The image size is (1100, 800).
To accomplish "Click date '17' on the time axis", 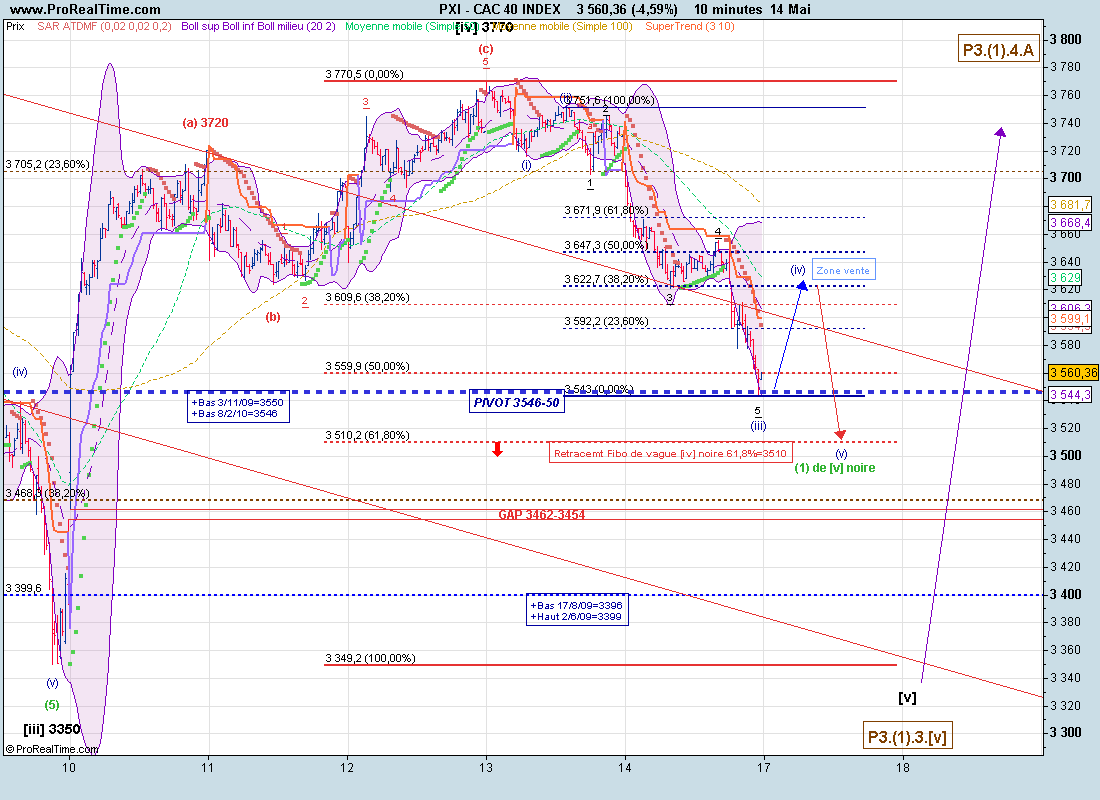I will click(x=763, y=768).
